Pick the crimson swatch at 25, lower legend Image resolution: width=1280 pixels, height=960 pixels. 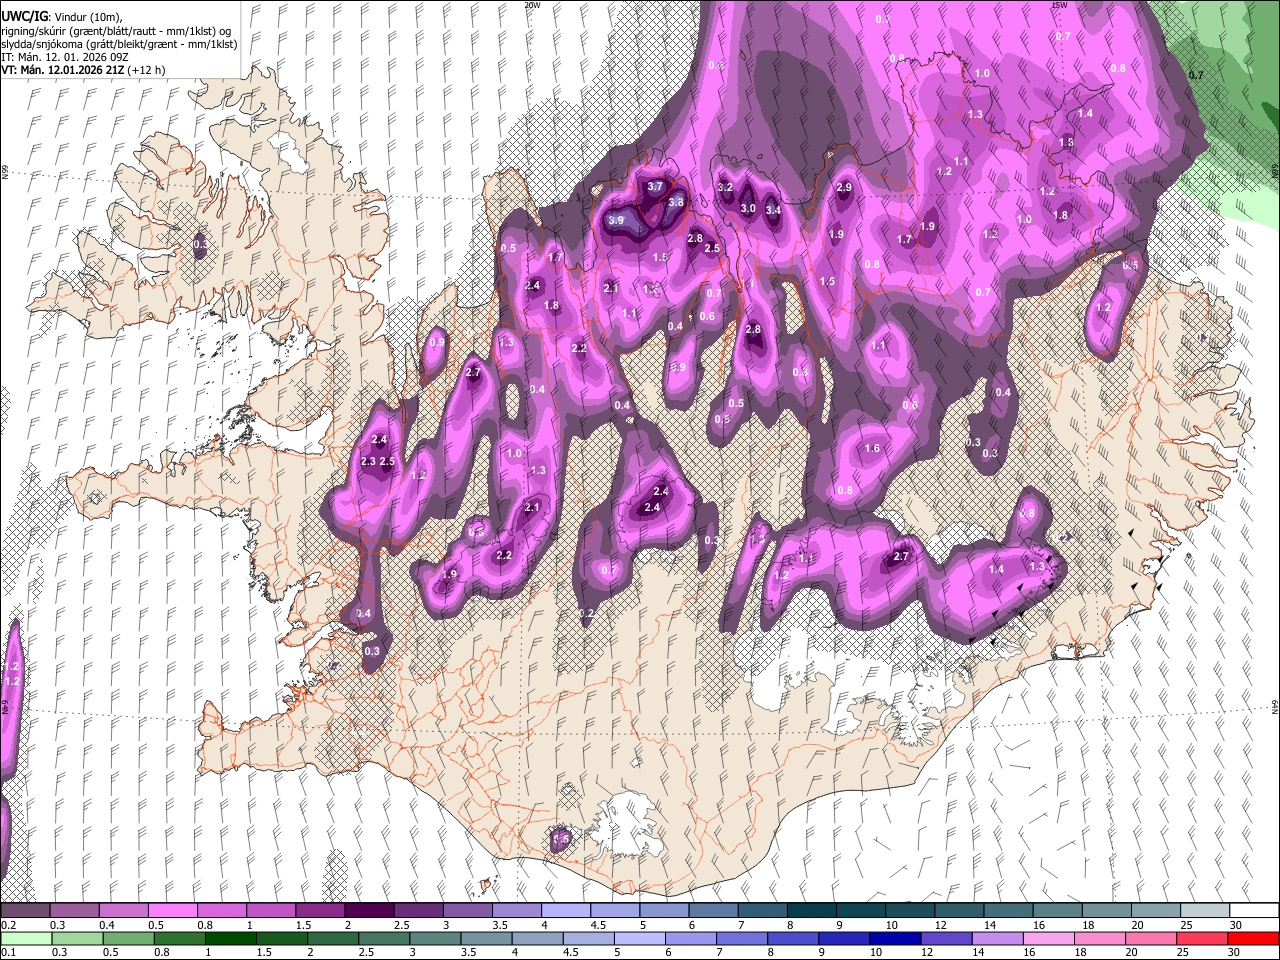1203,938
